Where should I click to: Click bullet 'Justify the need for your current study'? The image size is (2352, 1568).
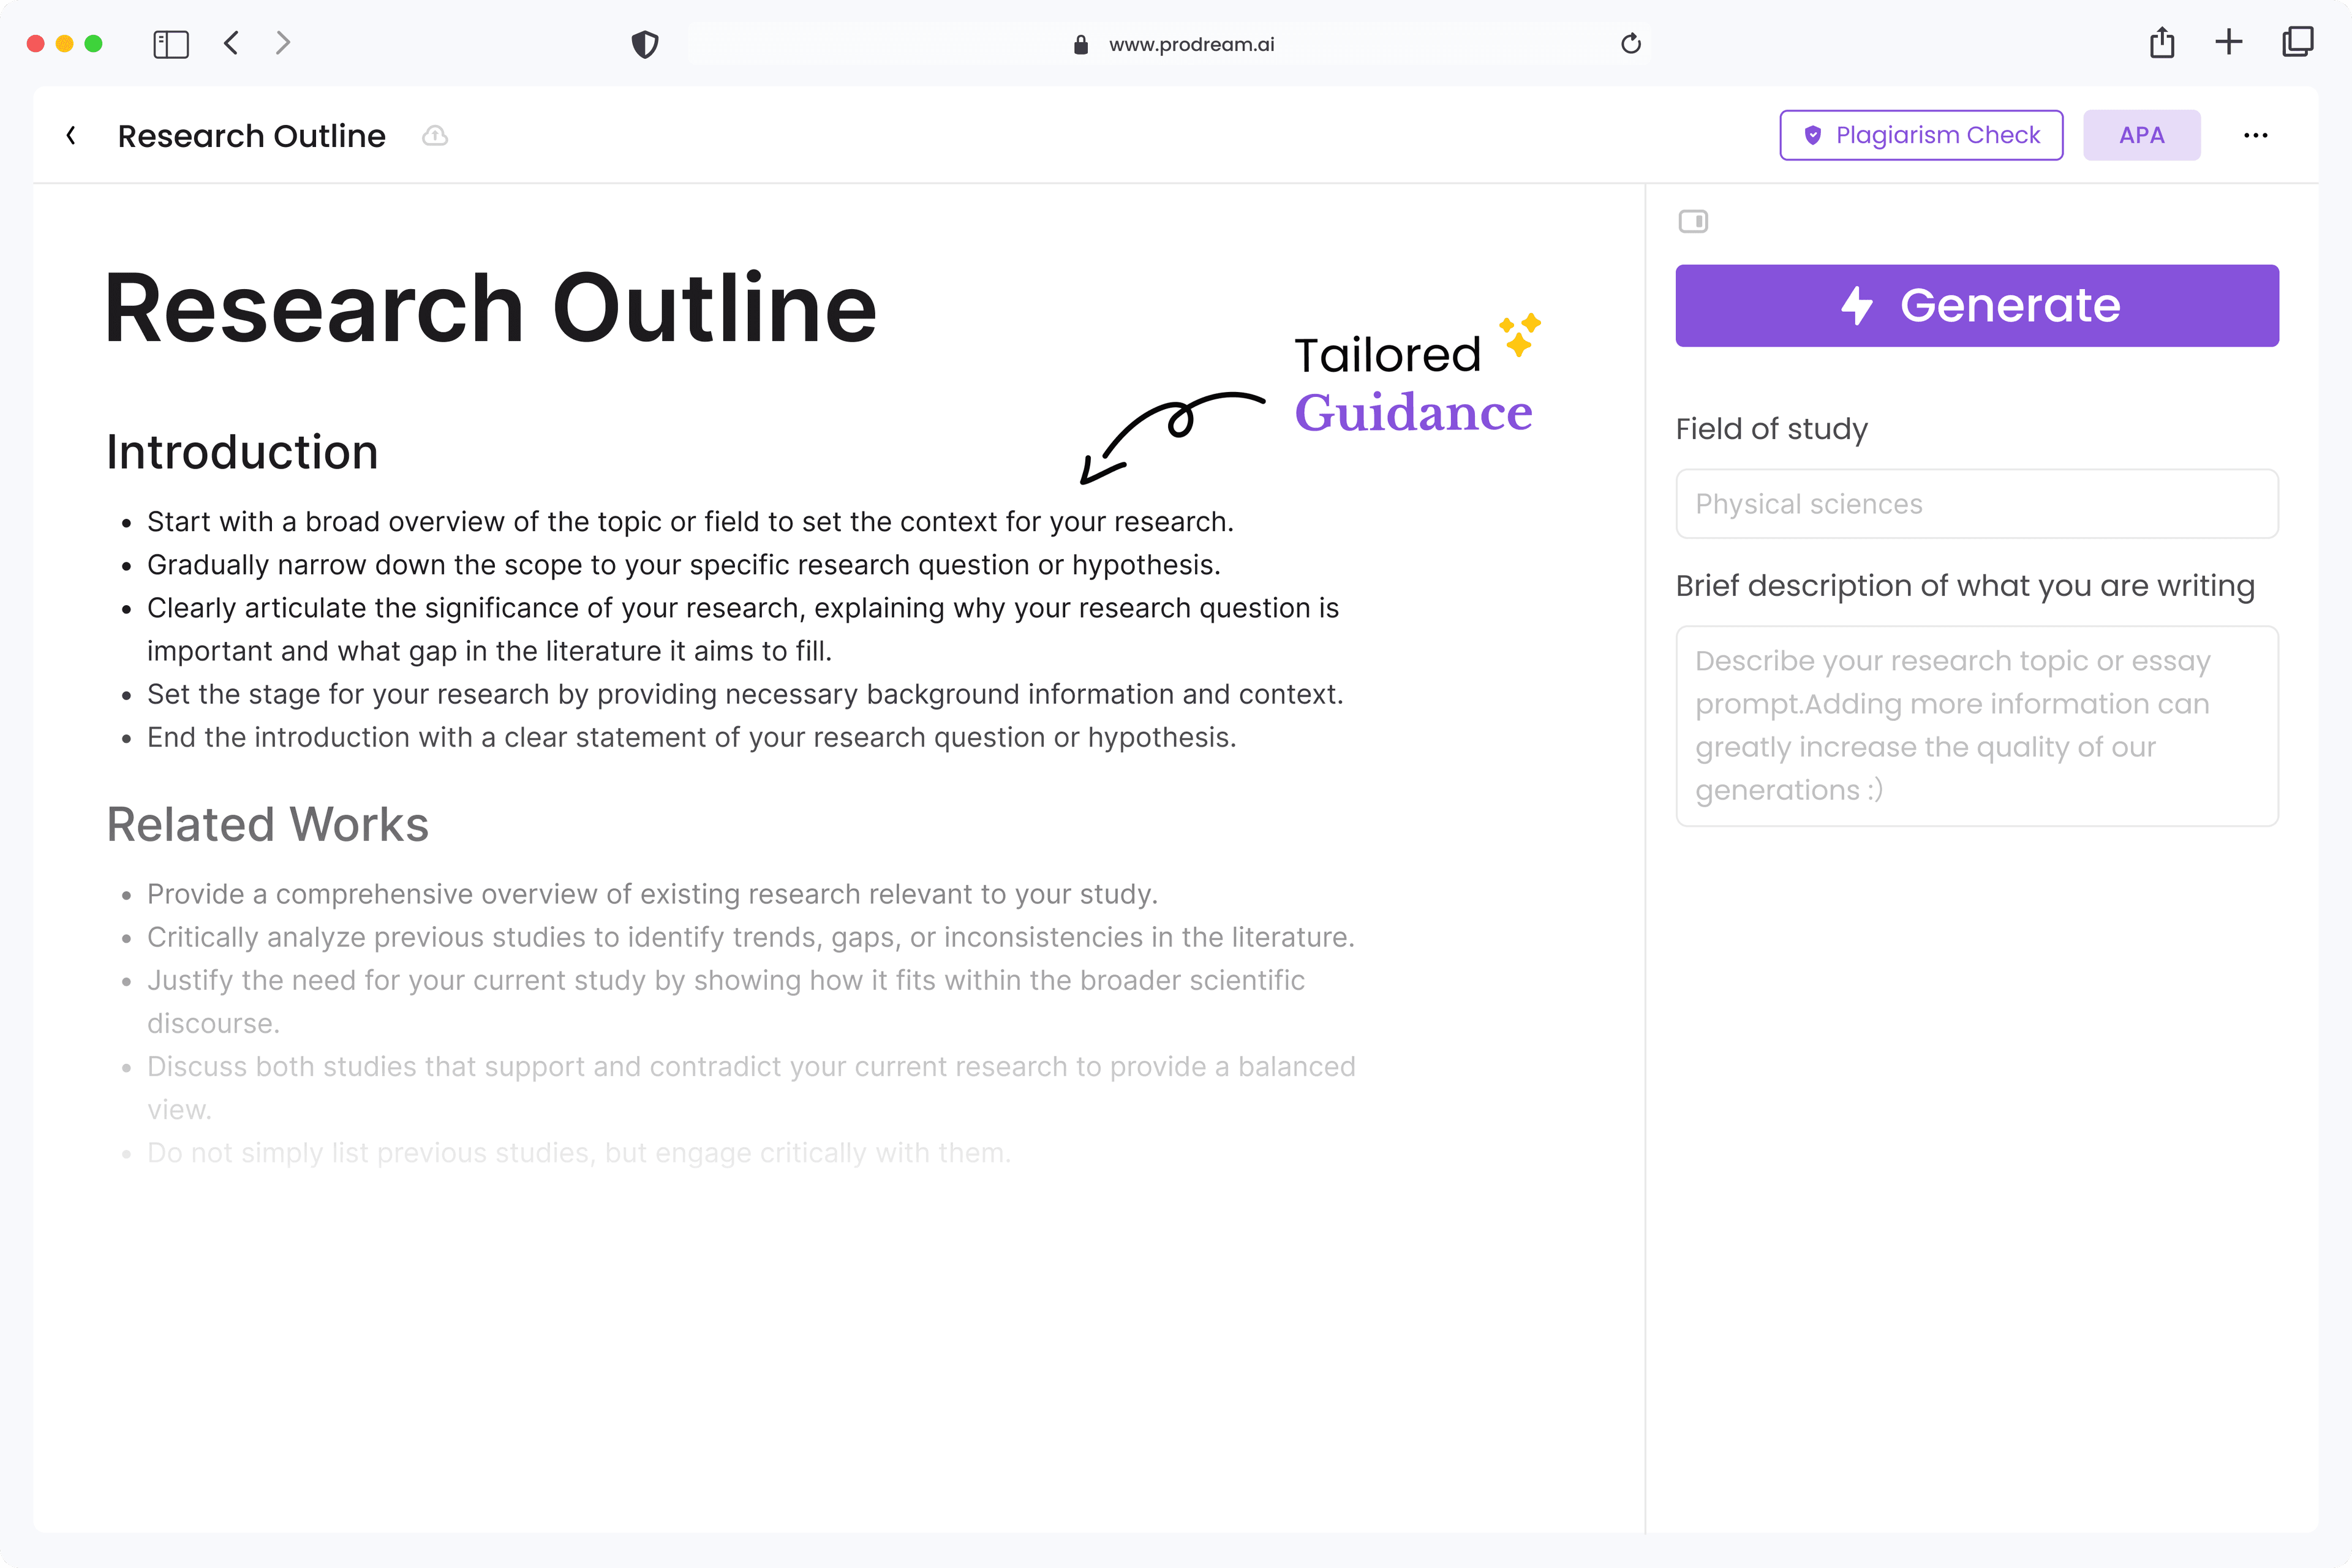click(x=725, y=1002)
